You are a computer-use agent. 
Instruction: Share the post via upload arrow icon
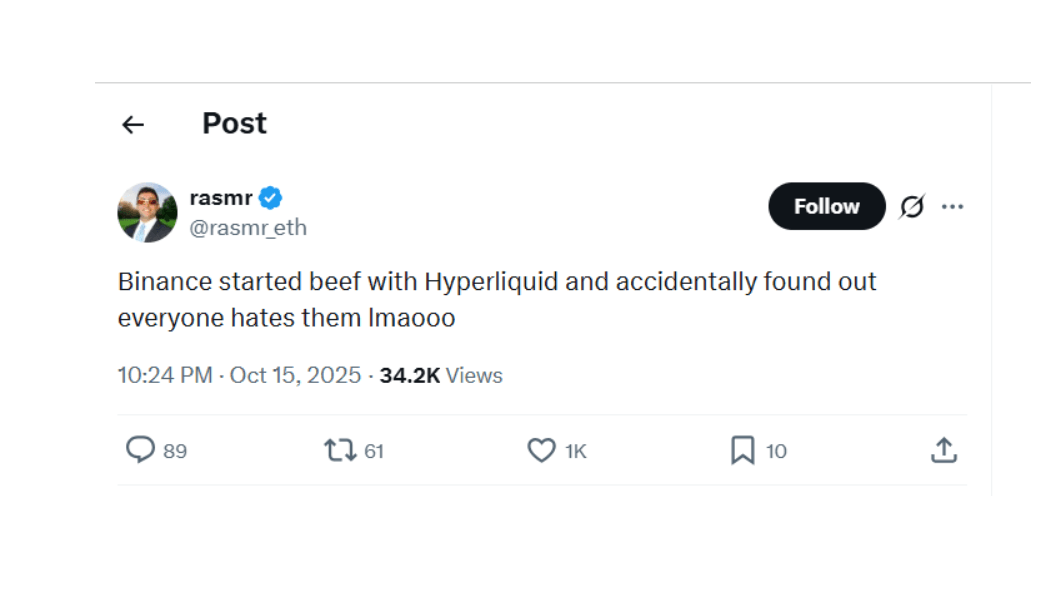click(943, 451)
